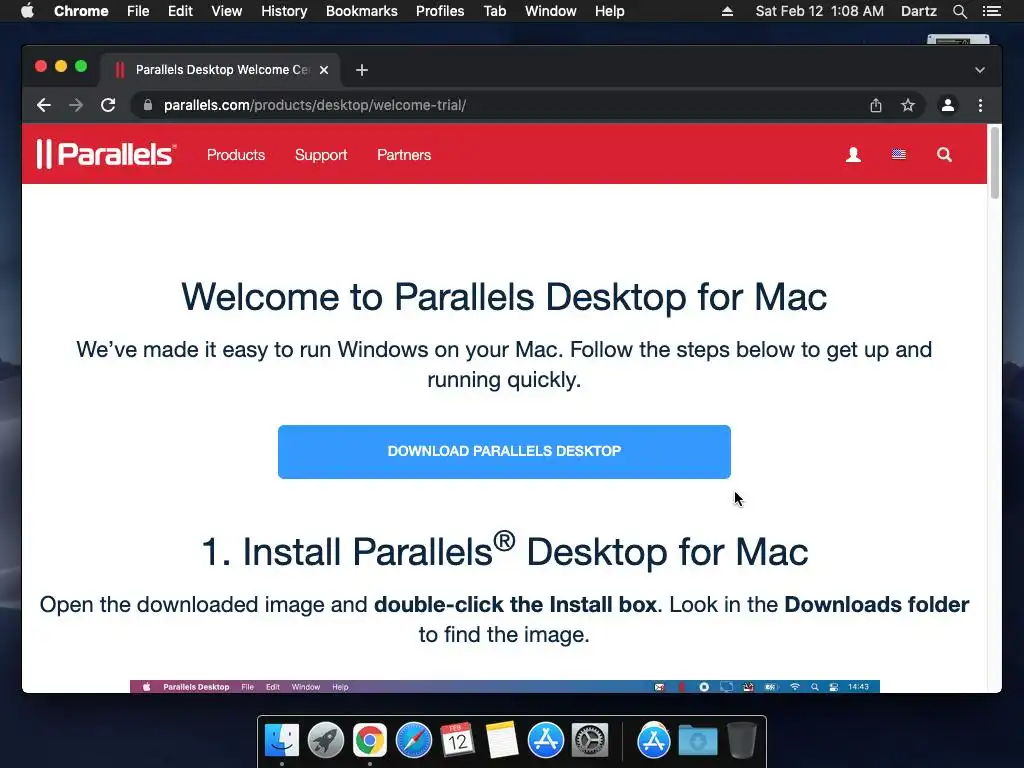Click Download Parallels Desktop button

click(504, 452)
